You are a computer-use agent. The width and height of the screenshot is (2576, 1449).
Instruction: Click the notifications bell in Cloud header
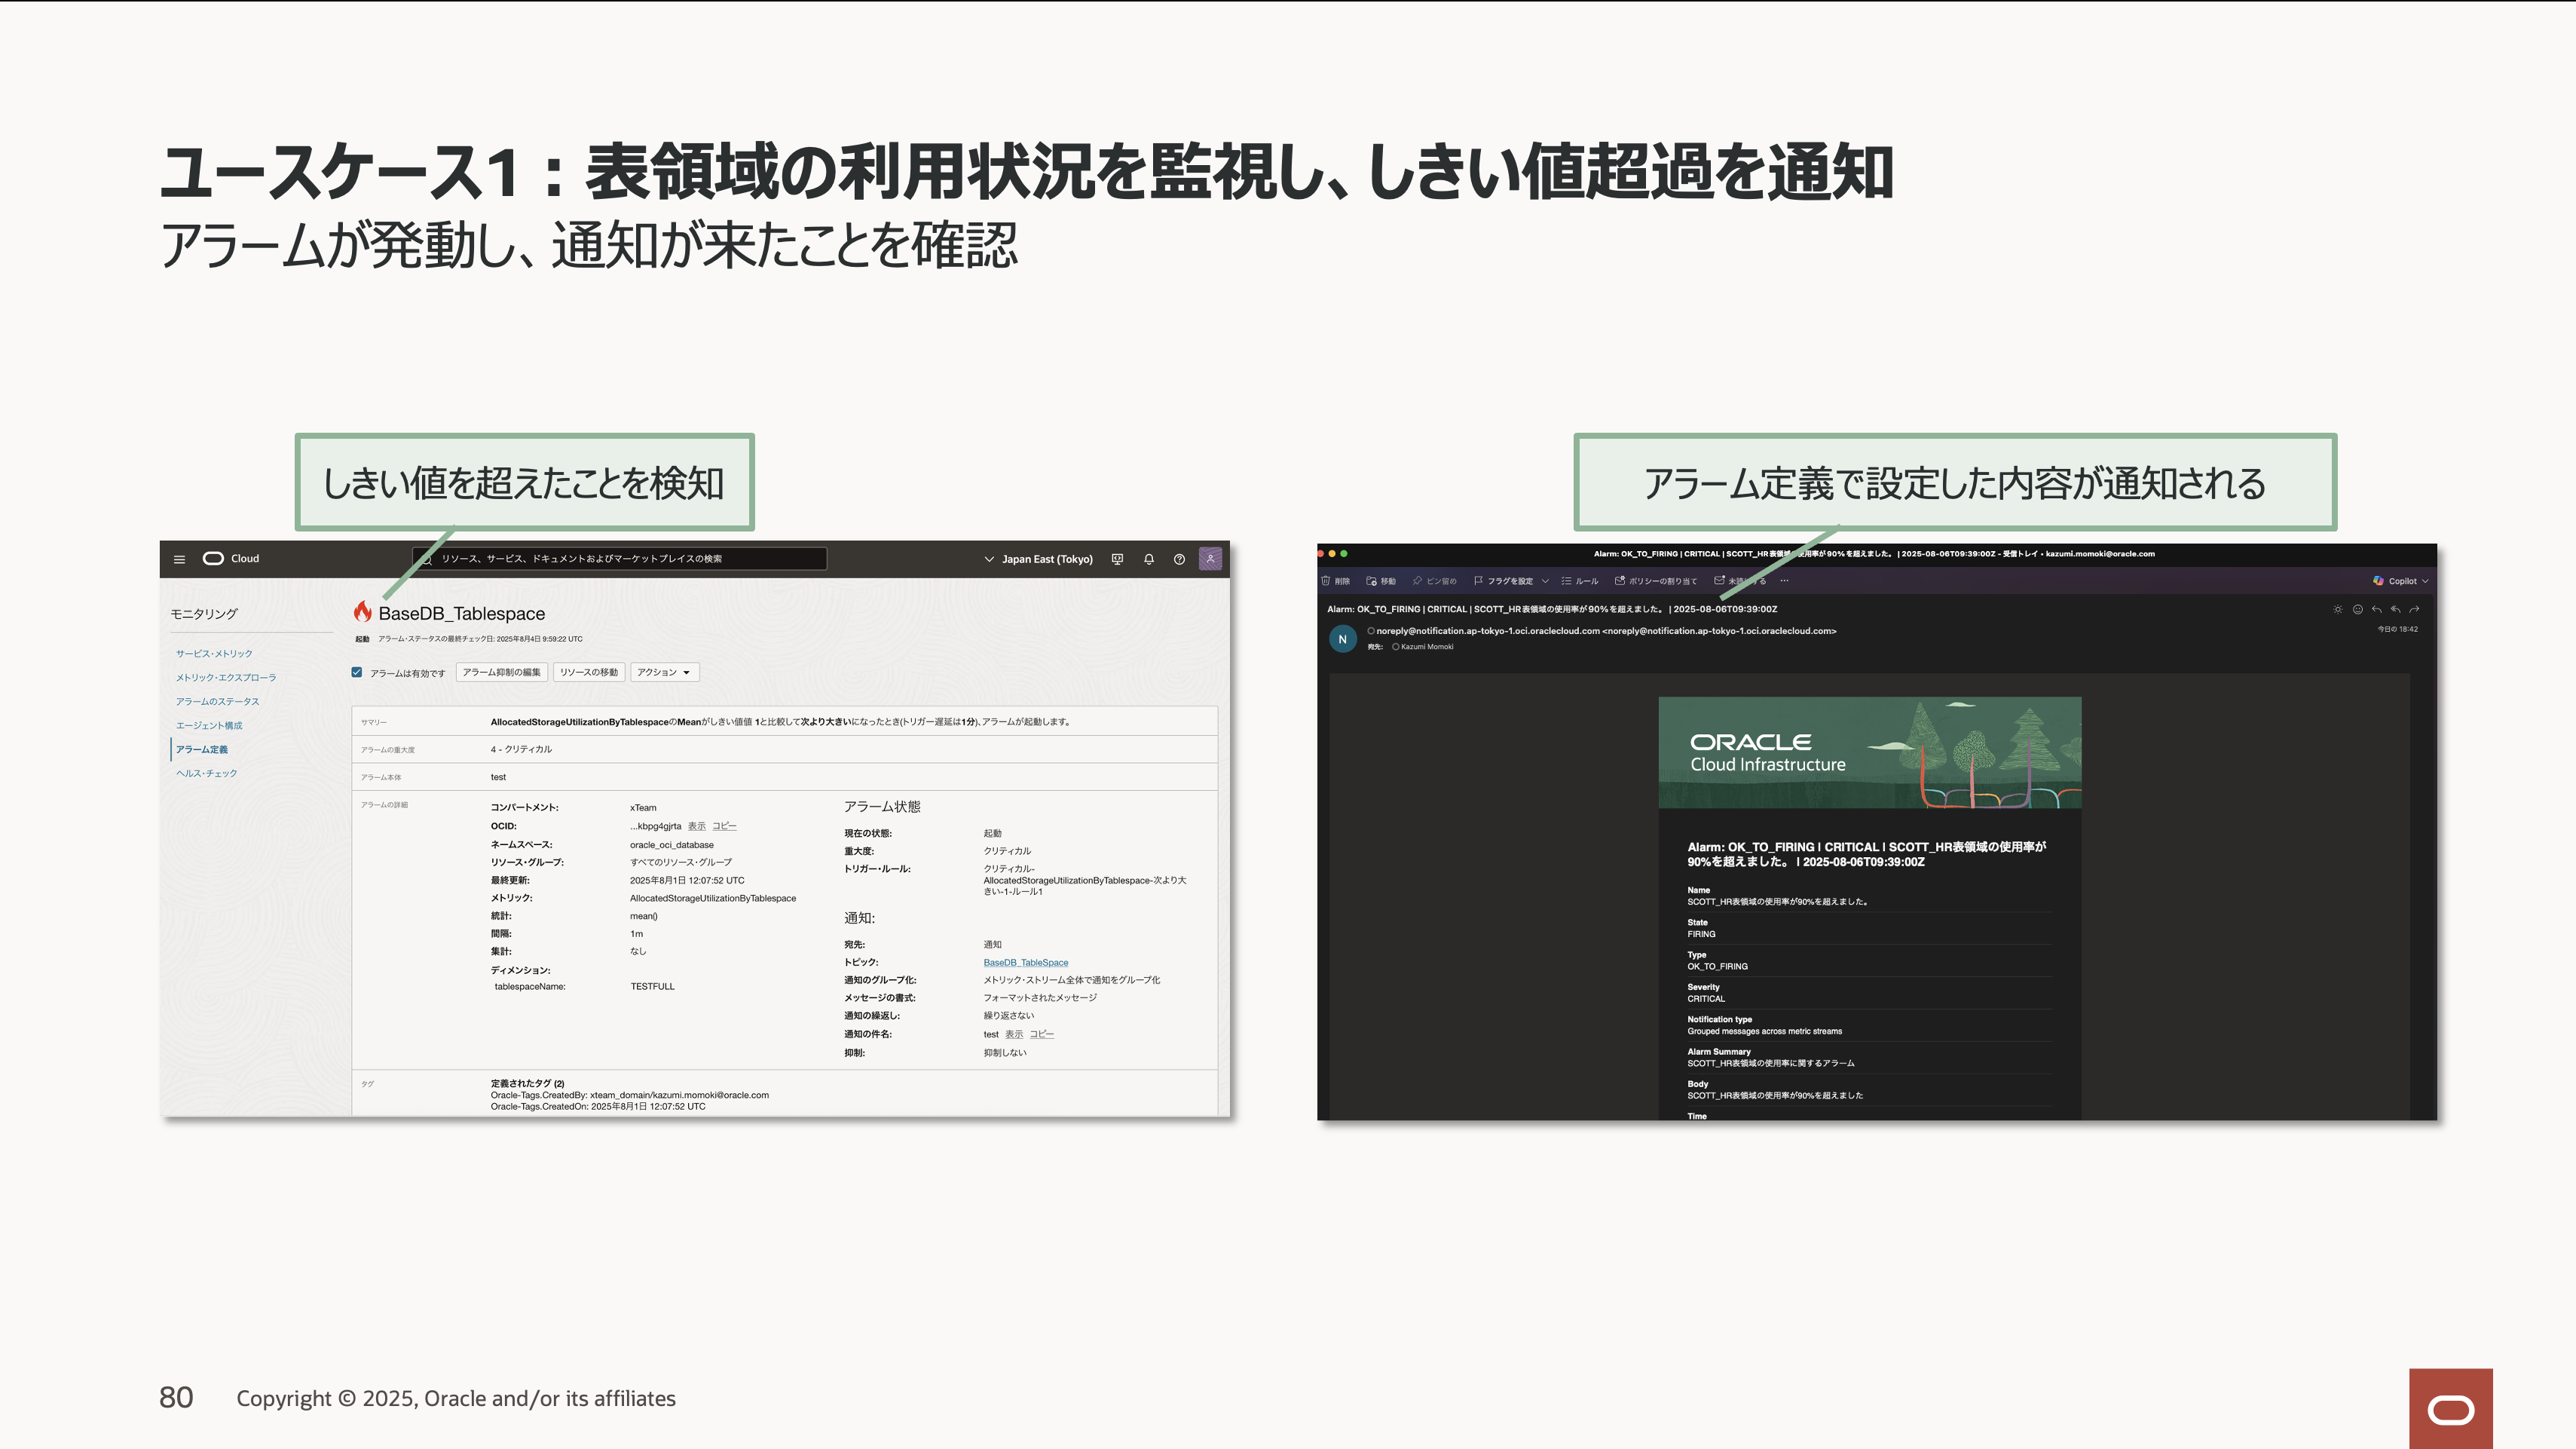1149,559
